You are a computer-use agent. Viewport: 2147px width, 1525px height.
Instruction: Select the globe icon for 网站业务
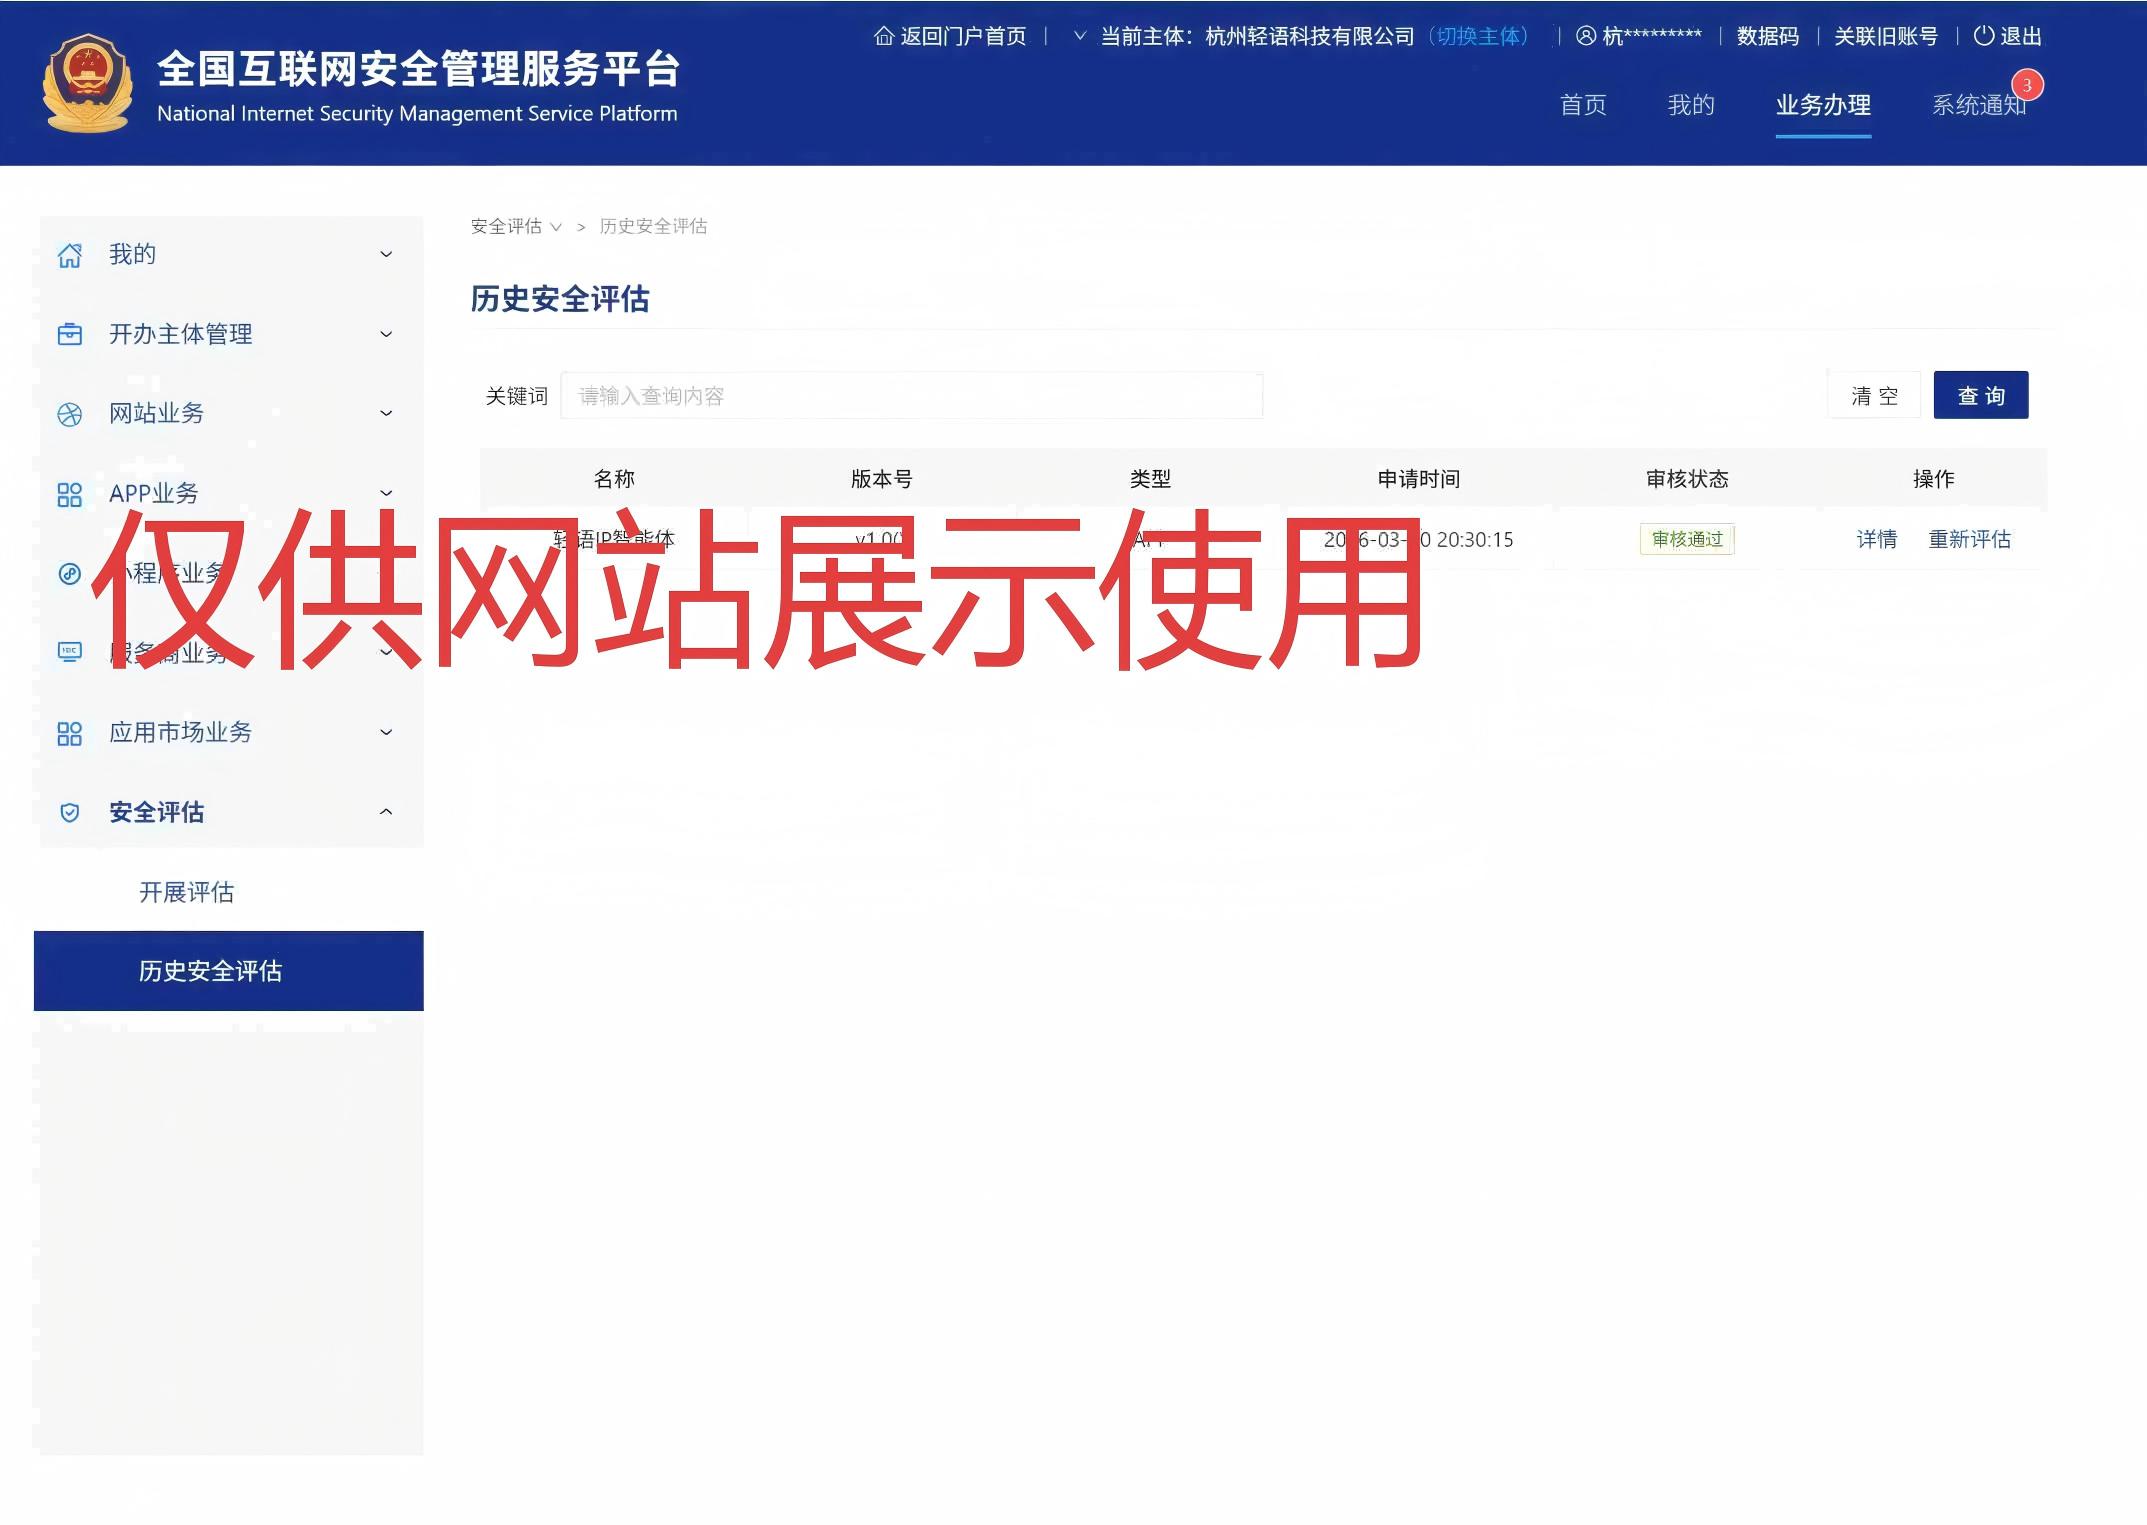[x=69, y=413]
